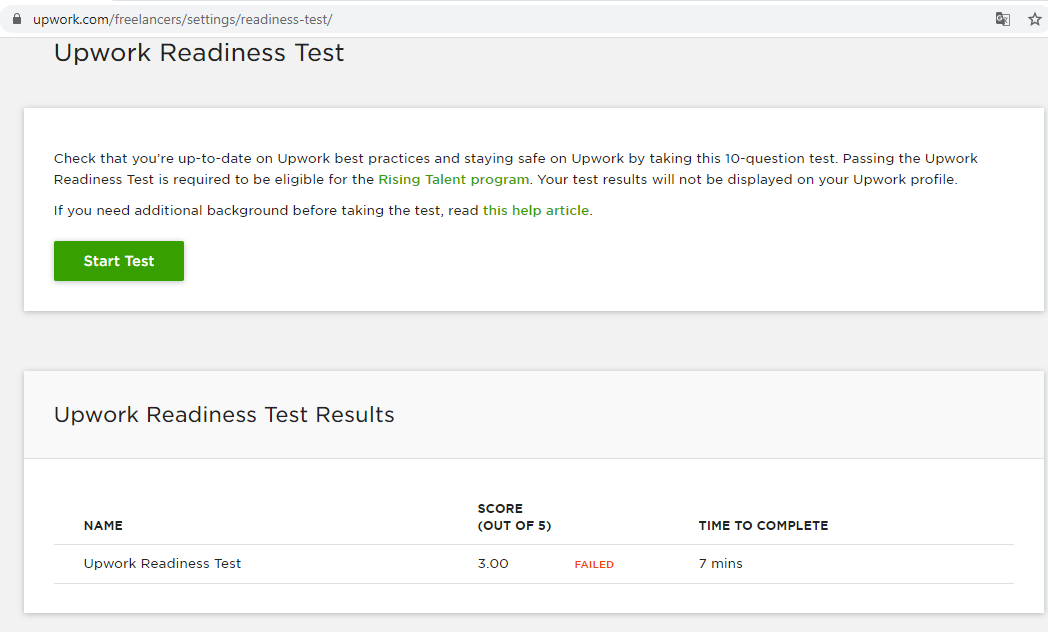The image size is (1048, 632).
Task: Select the 'Upwork Readiness Test' page heading
Action: point(199,53)
